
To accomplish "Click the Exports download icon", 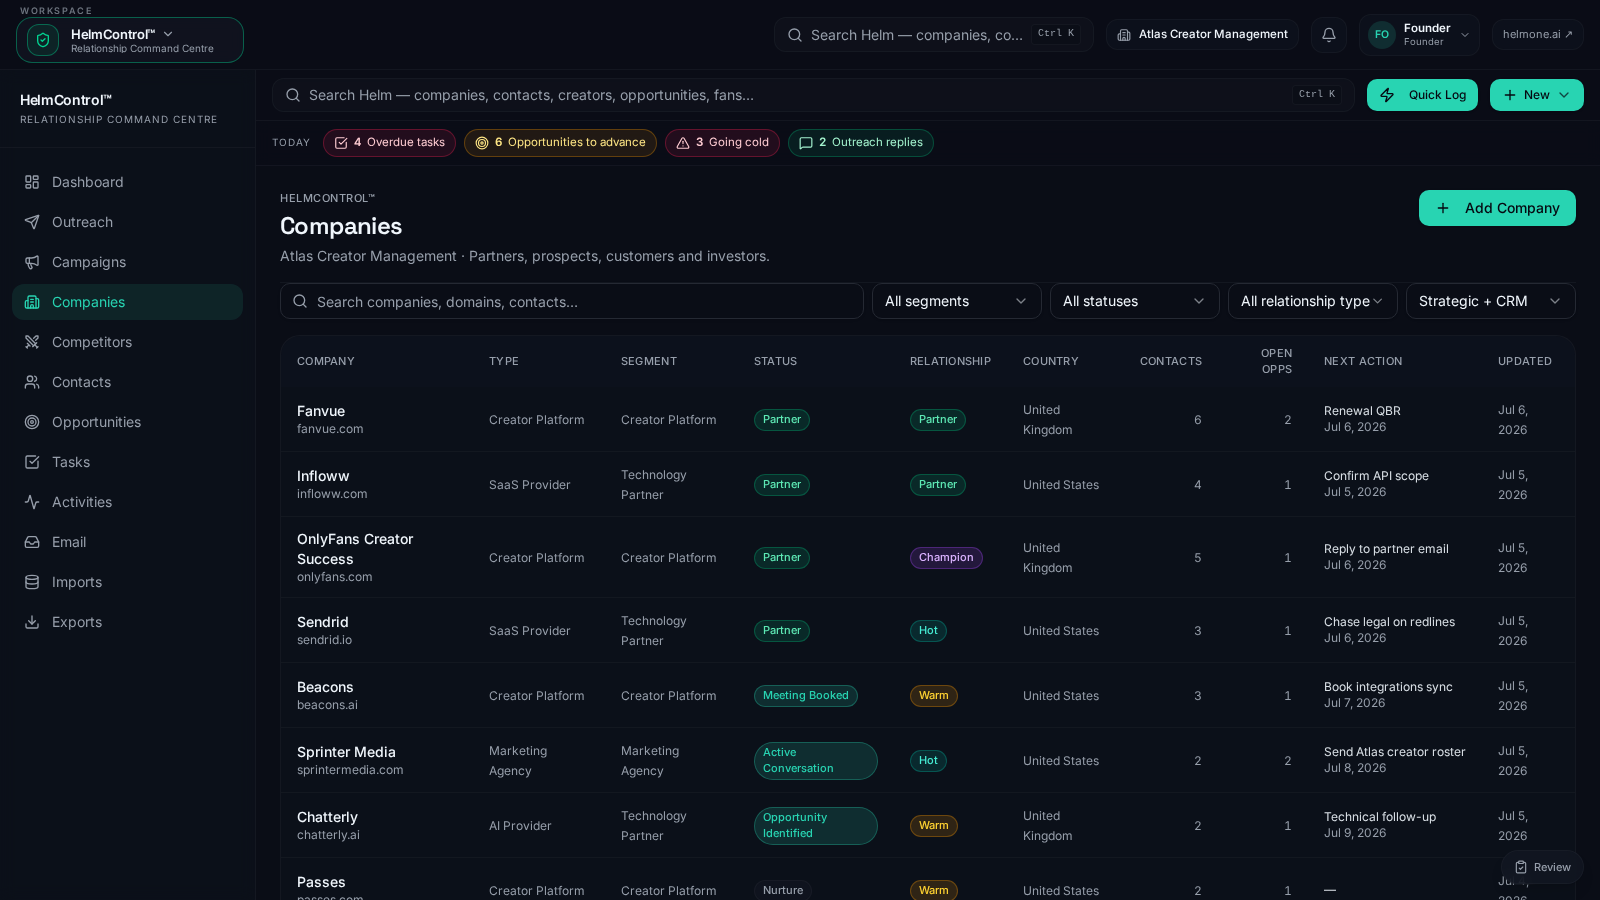I will [x=32, y=622].
